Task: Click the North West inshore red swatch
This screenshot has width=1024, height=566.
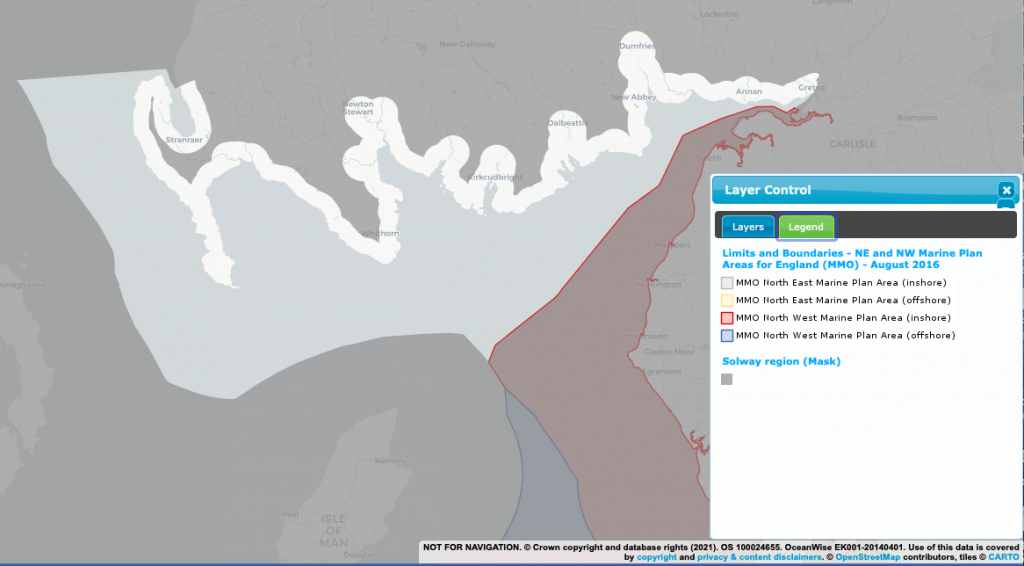Action: (x=728, y=318)
